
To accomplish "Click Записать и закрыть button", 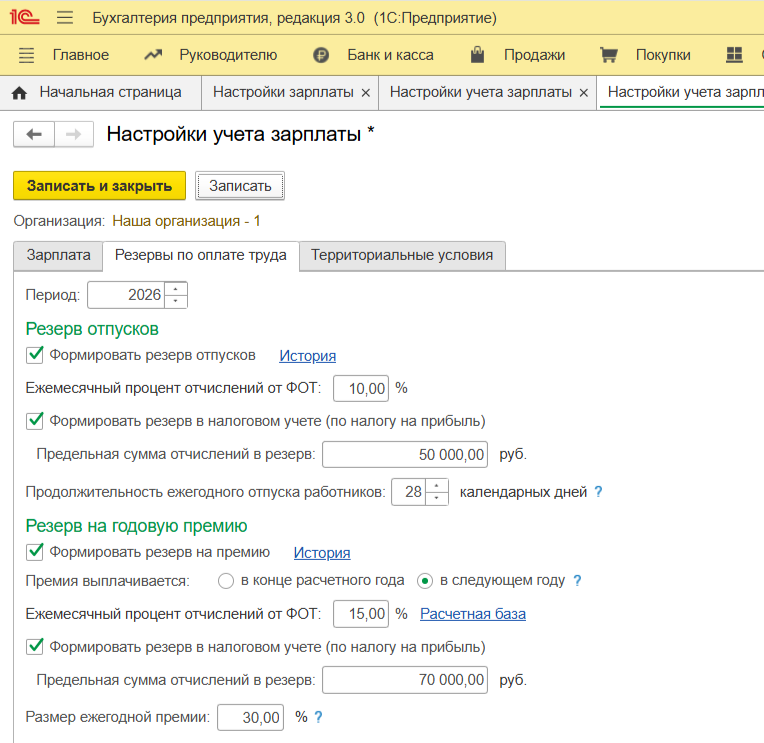I will point(99,186).
